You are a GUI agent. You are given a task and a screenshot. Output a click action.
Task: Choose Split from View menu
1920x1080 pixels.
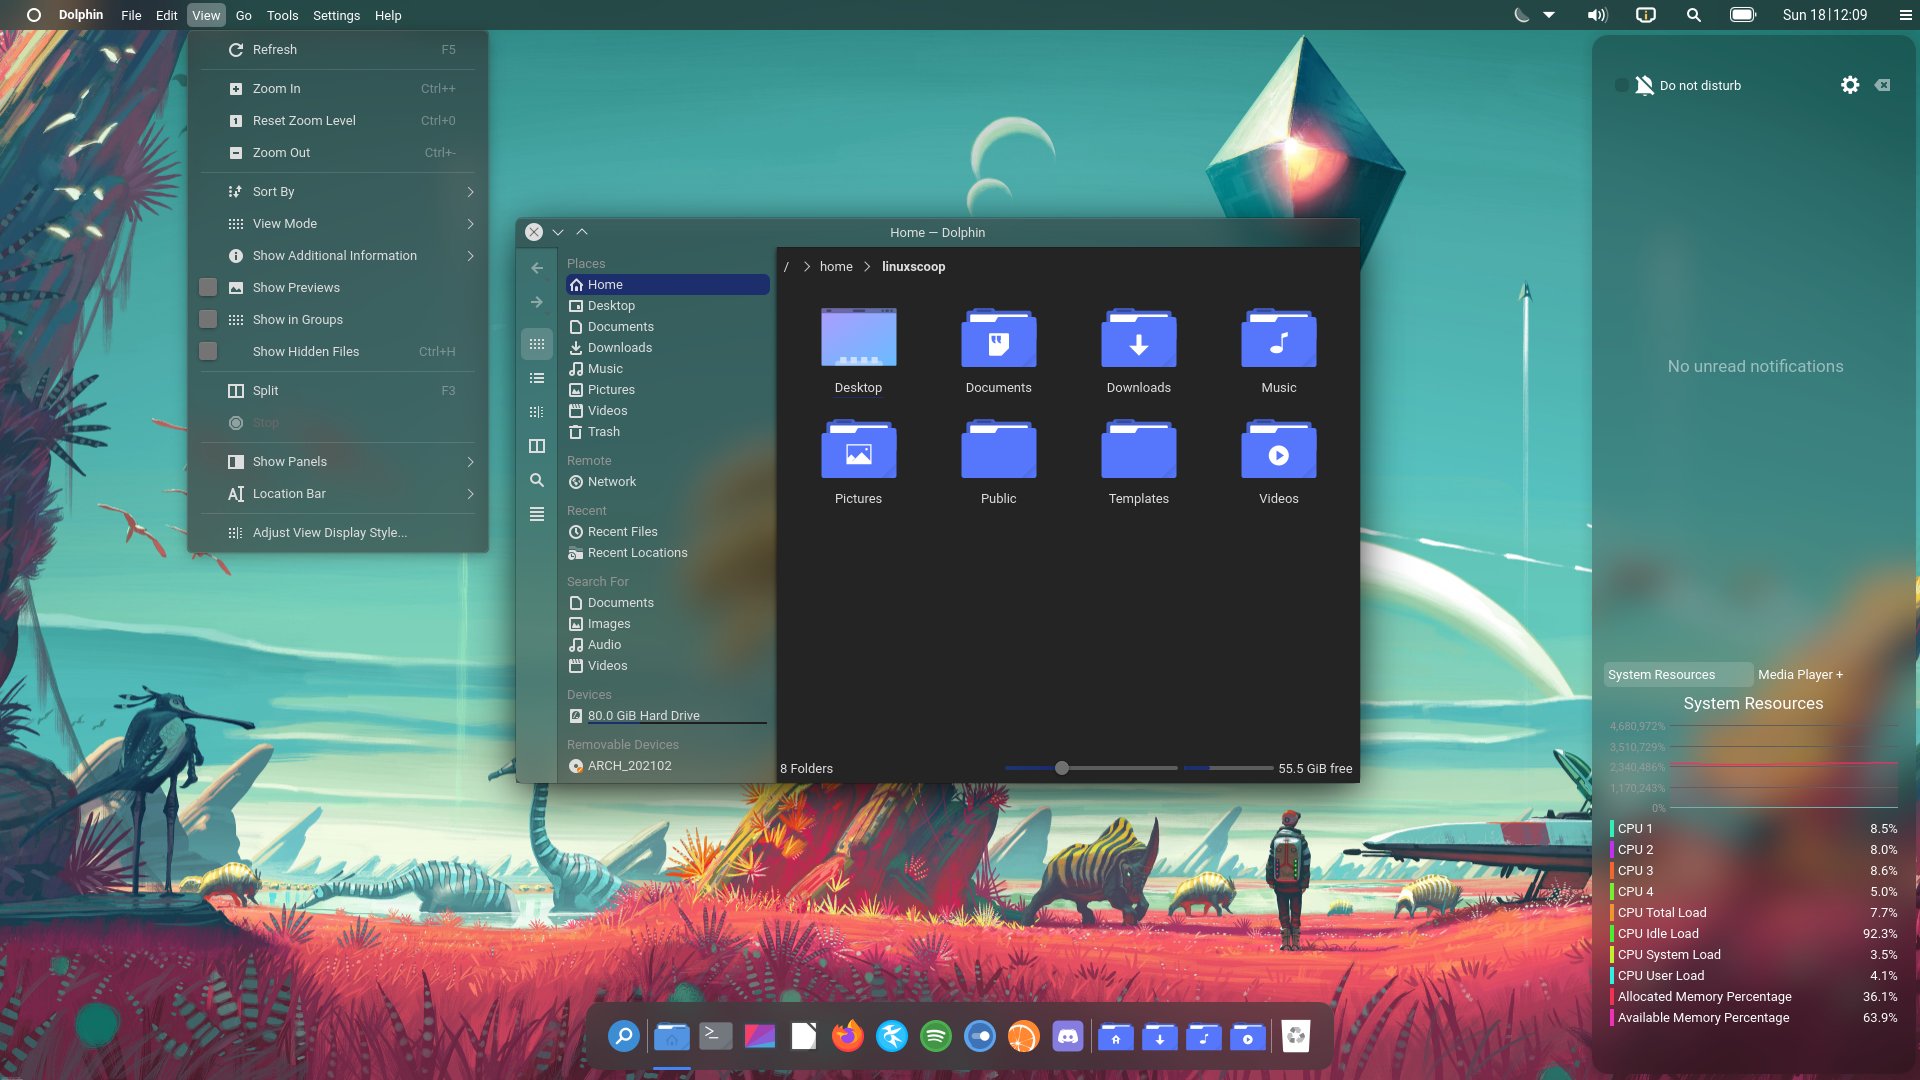pos(338,390)
